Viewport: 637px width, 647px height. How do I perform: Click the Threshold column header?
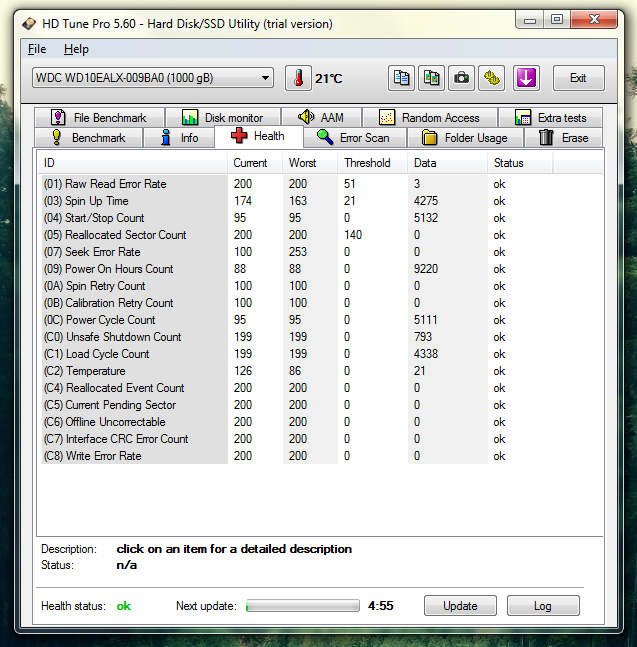[373, 163]
